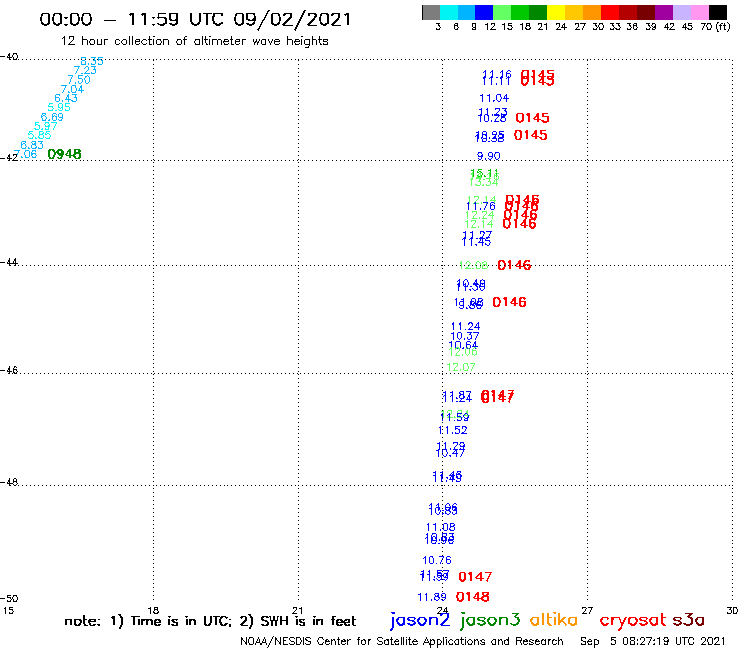Screen dimensions: 740x650
Task: Click the orange altika label
Action: [554, 619]
